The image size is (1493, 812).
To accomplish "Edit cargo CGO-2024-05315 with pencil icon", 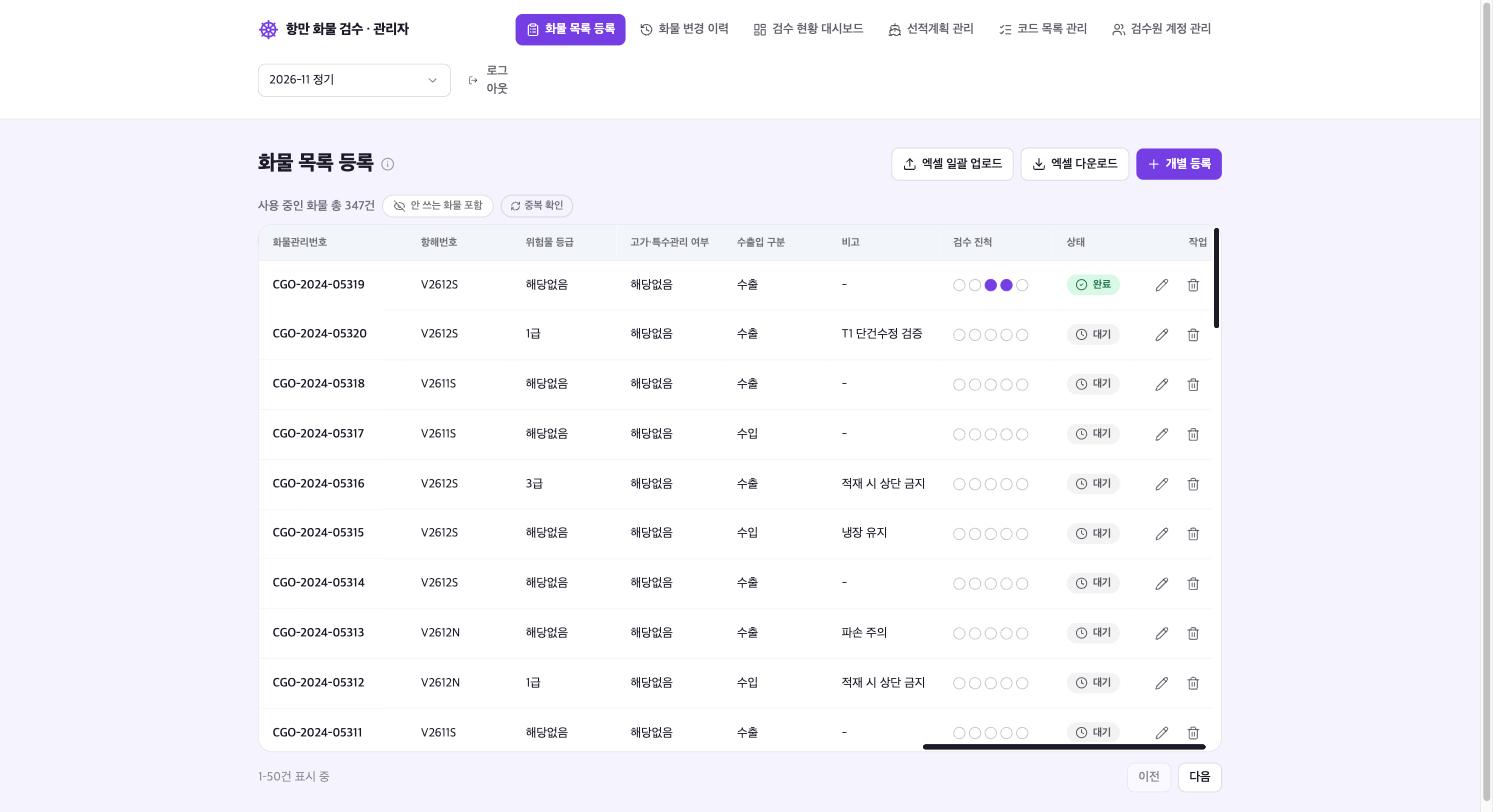I will (1162, 534).
